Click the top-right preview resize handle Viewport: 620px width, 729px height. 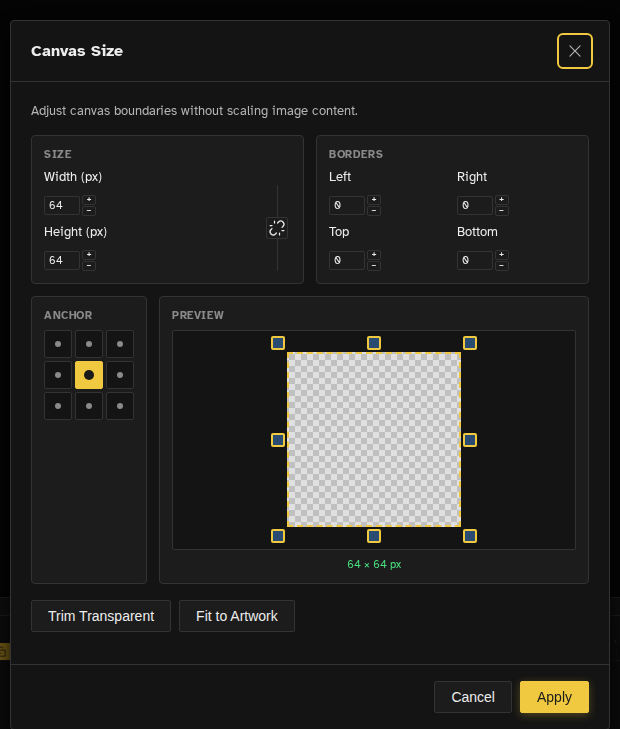coord(470,343)
